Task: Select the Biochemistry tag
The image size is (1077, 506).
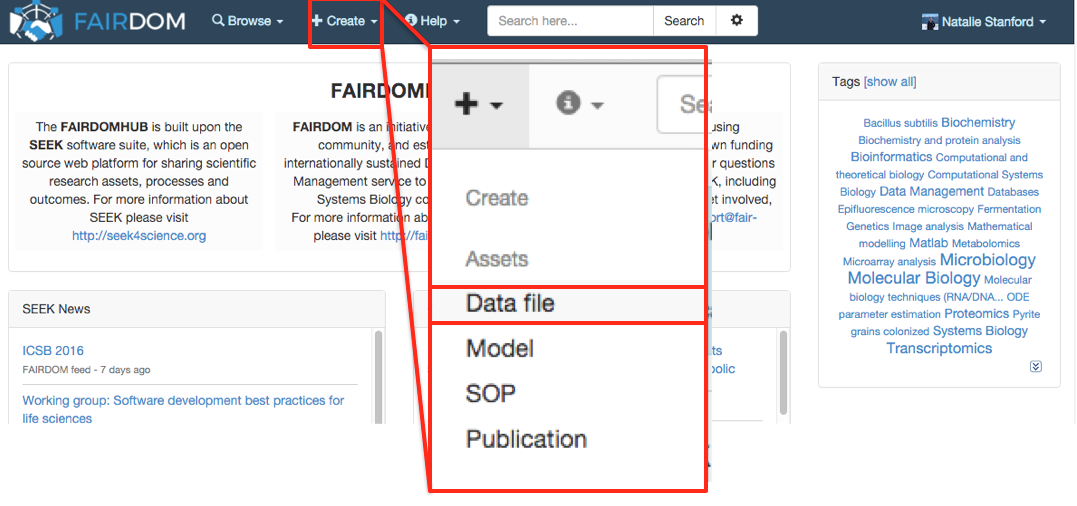Action: pyautogui.click(x=978, y=122)
